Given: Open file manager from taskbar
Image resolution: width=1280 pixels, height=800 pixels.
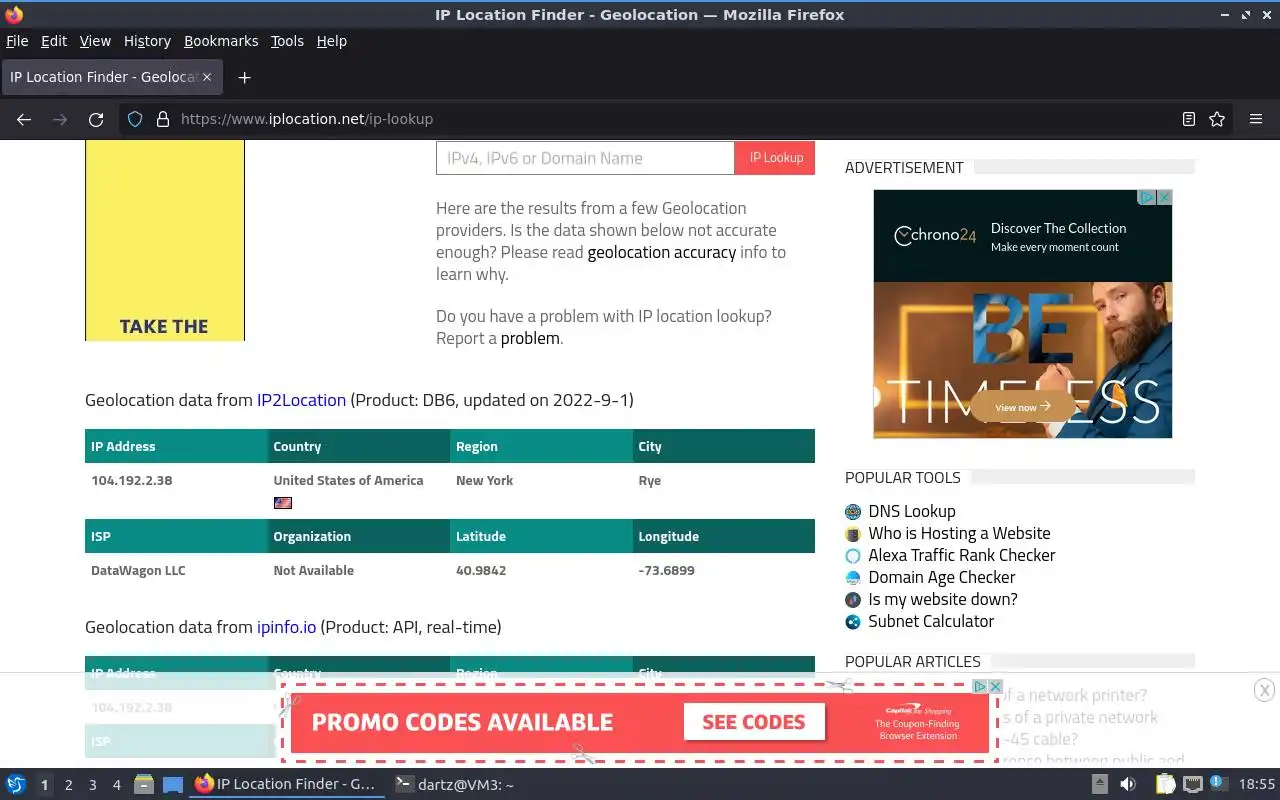Looking at the screenshot, I should click(x=144, y=785).
